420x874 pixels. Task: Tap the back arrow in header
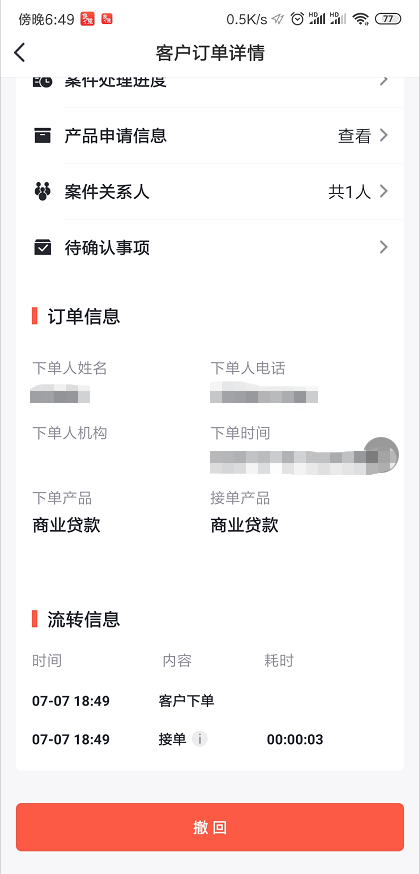point(20,53)
